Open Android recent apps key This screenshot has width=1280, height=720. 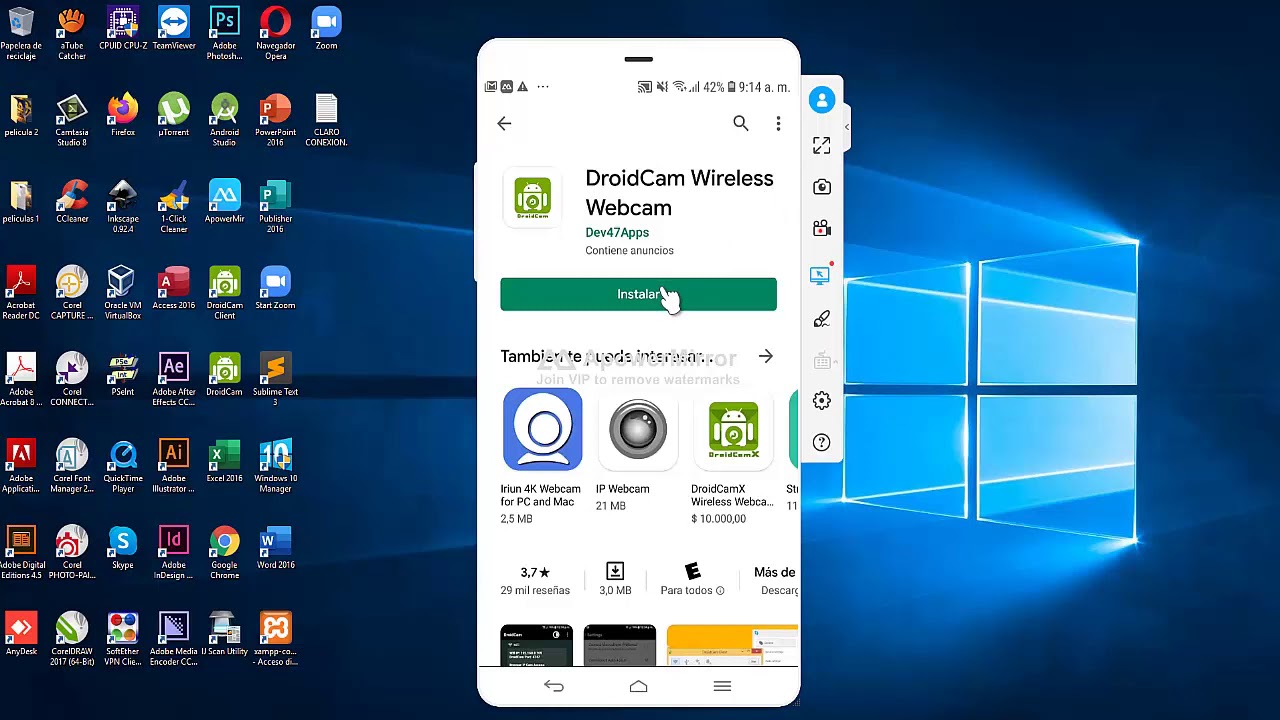[x=722, y=687]
